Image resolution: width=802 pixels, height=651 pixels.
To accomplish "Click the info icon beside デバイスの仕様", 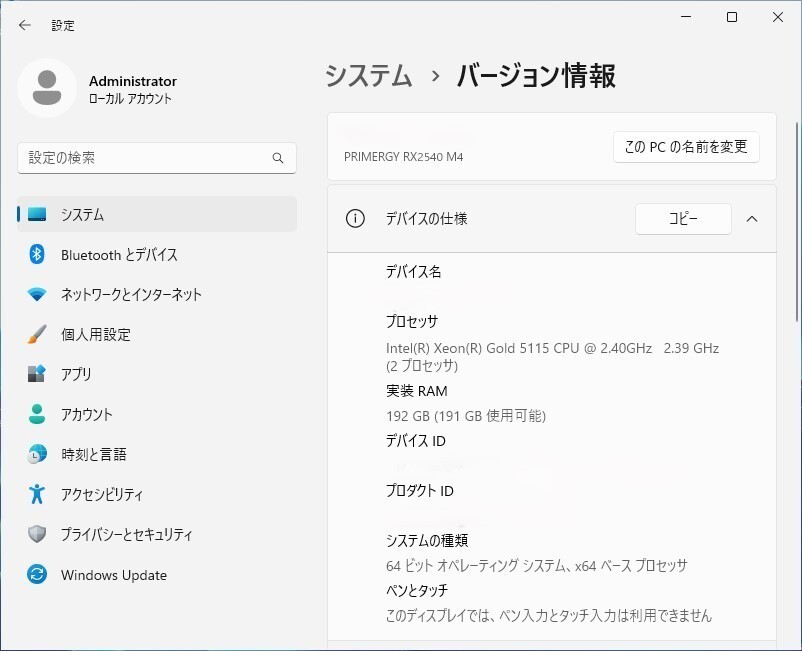I will [x=355, y=219].
